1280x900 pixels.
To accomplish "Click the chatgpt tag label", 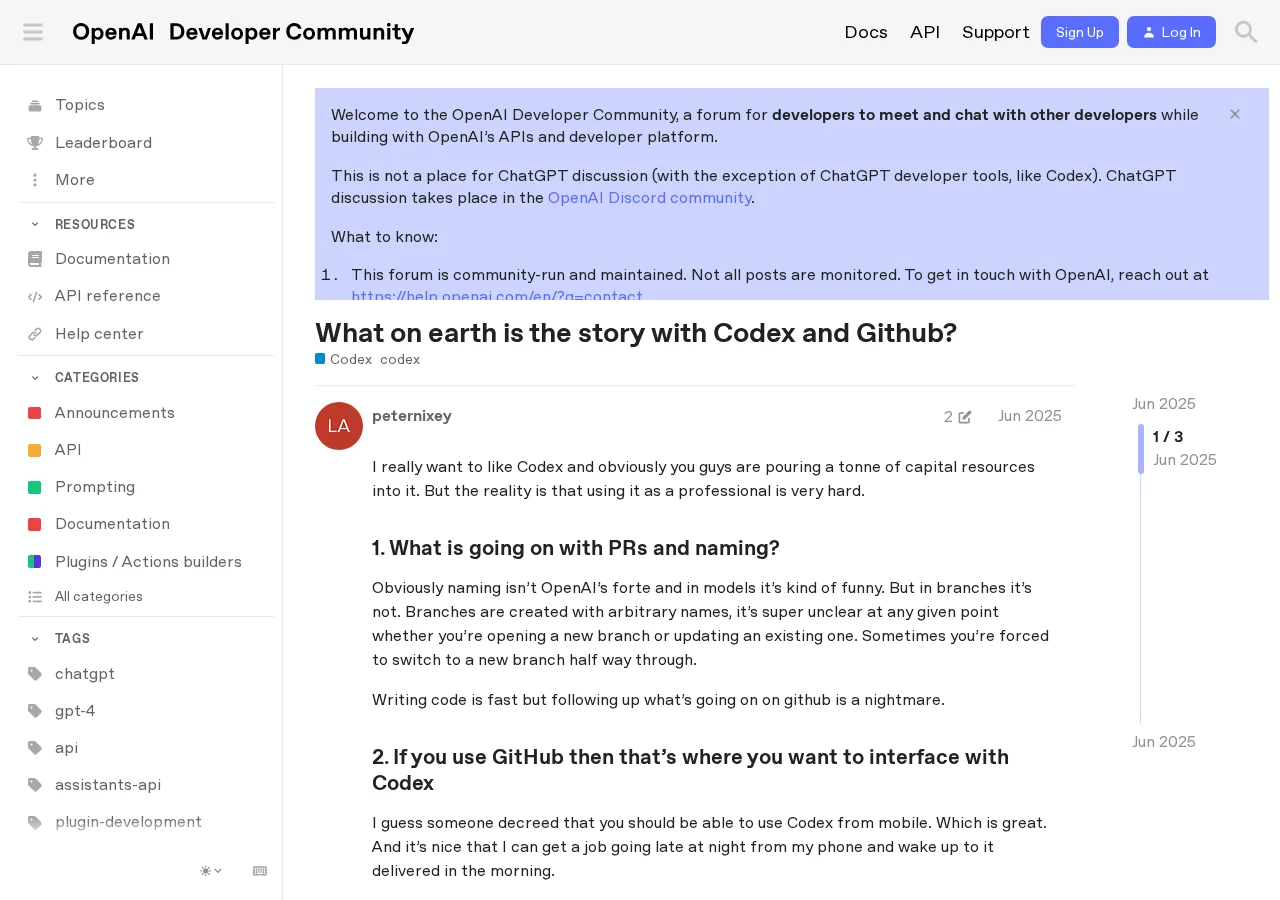I will click(x=85, y=674).
